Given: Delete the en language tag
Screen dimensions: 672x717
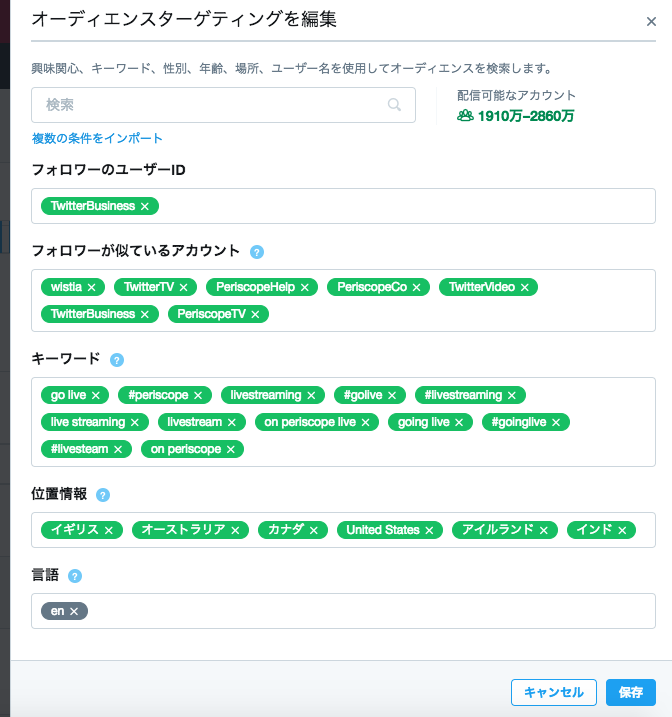Looking at the screenshot, I should (x=74, y=611).
